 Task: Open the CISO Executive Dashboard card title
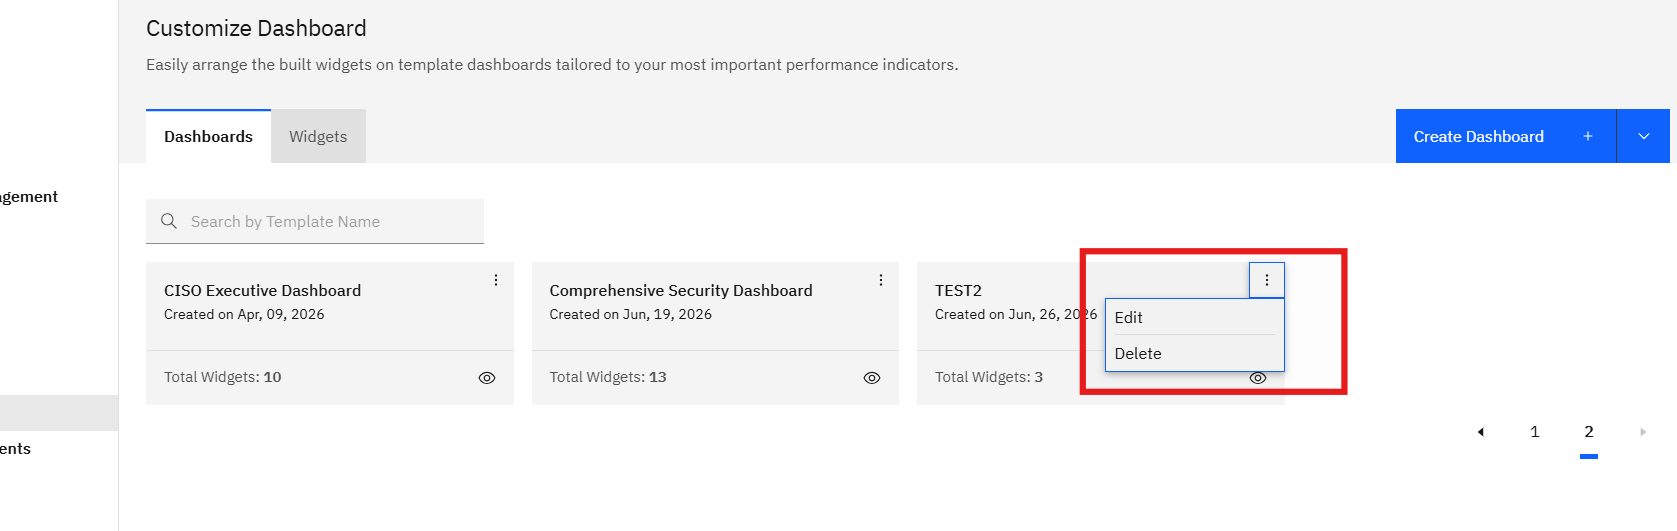(262, 290)
